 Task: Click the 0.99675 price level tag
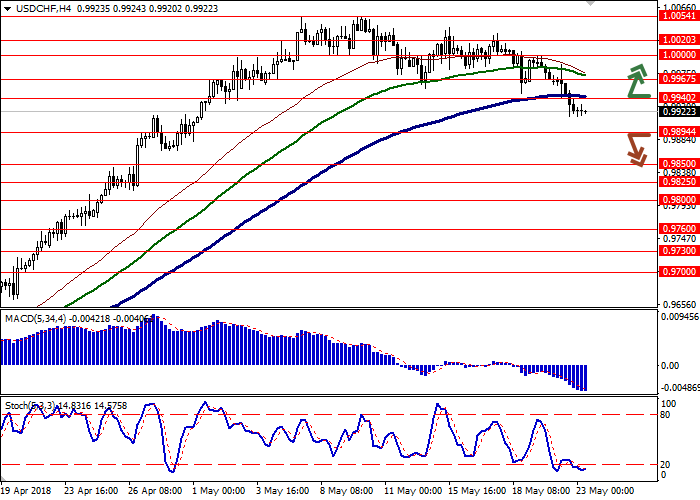point(678,79)
